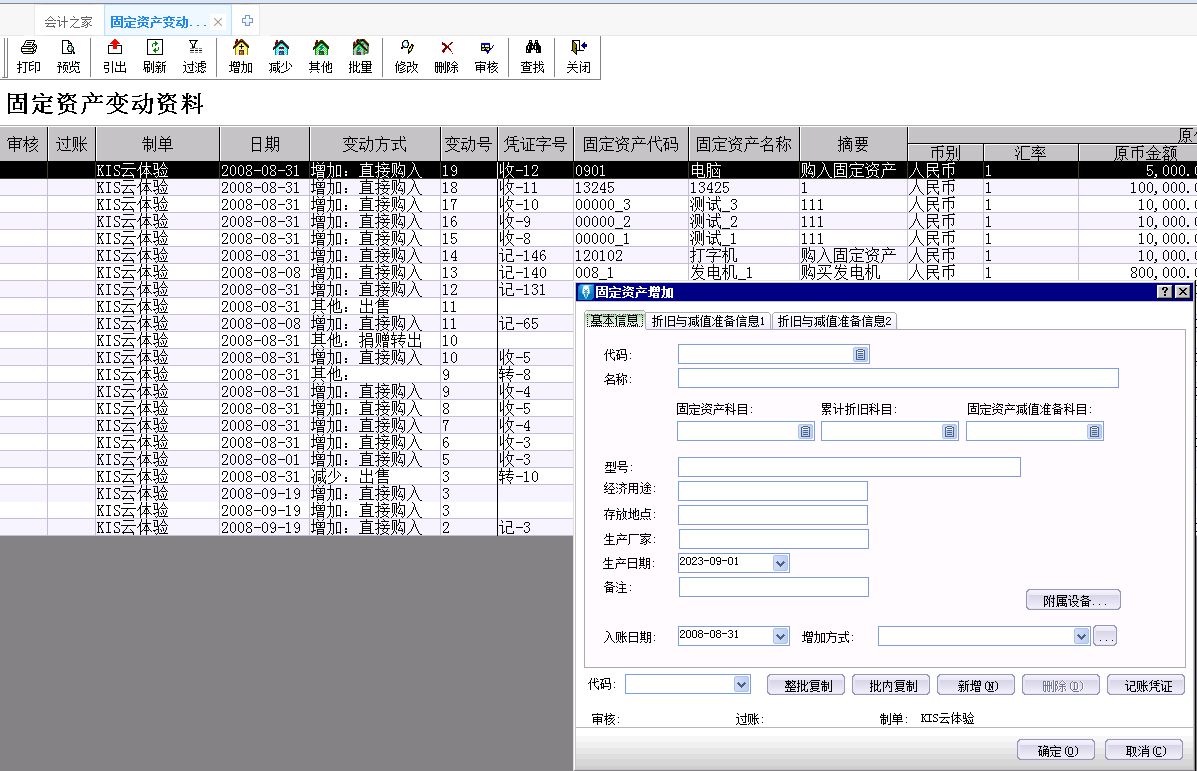Viewport: 1197px width, 771px height.
Task: Click the 引出 export icon
Action: coord(115,57)
